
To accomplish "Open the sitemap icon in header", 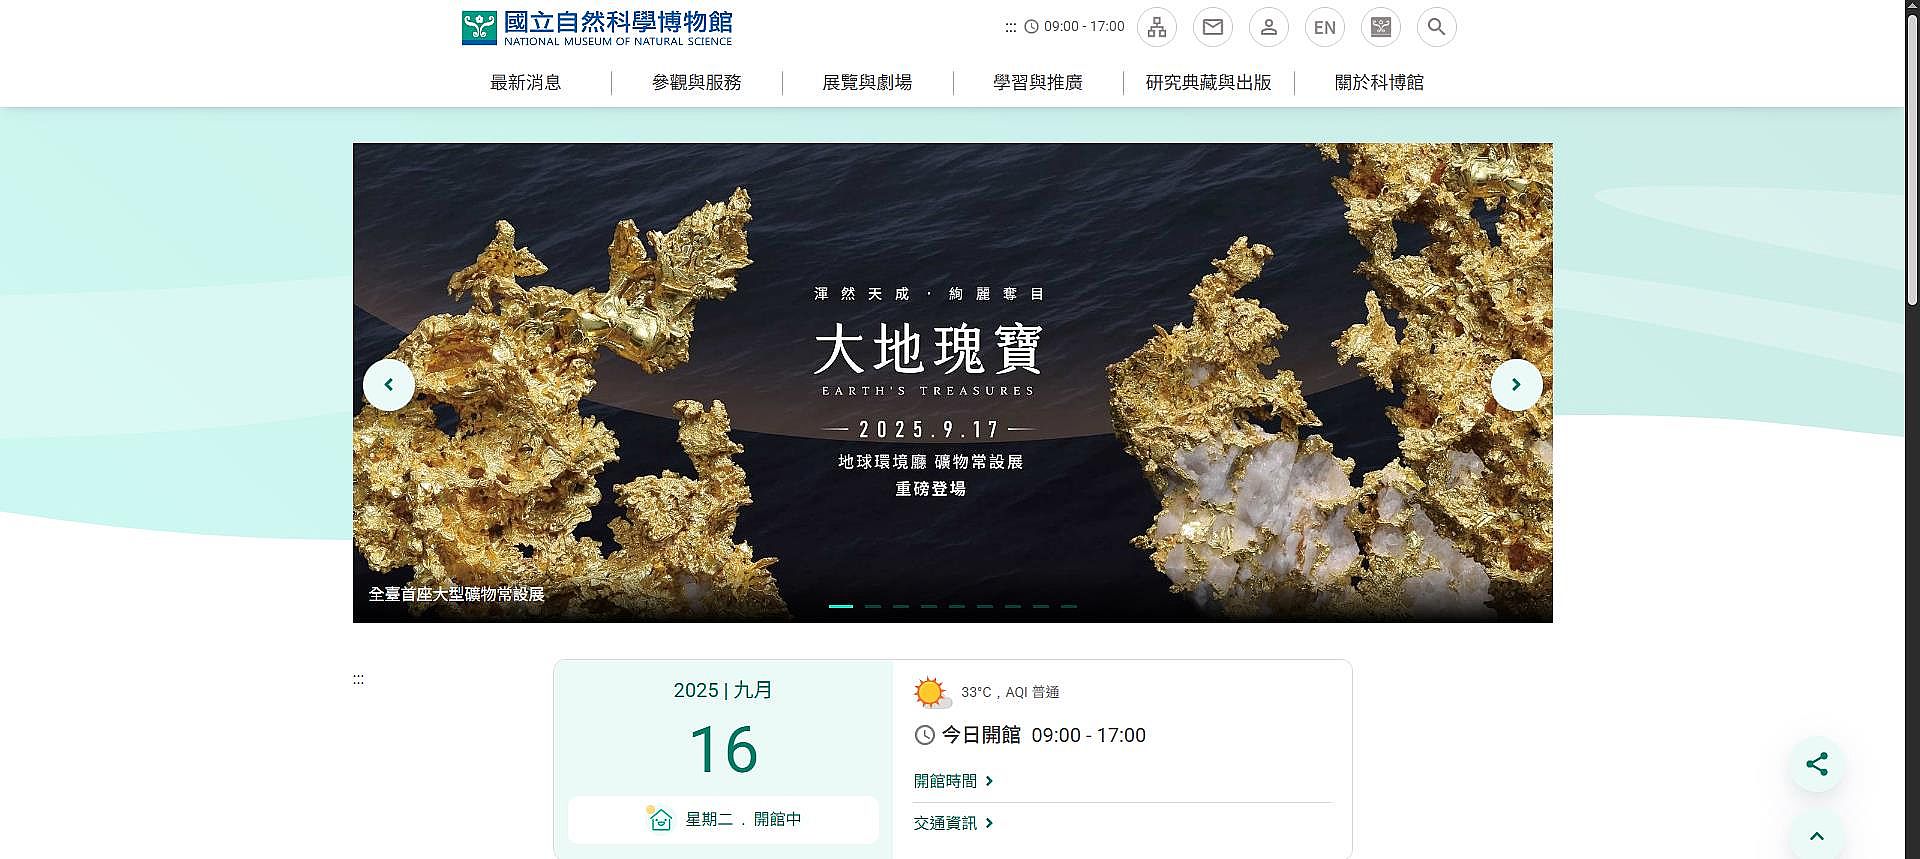I will [x=1156, y=27].
